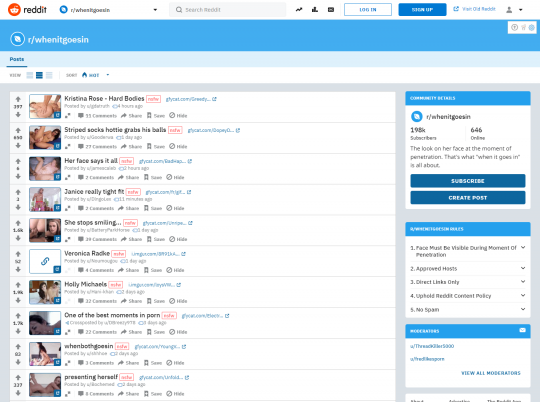The width and height of the screenshot is (540, 402).
Task: Open the post title 'Veronica Radke'
Action: click(87, 253)
